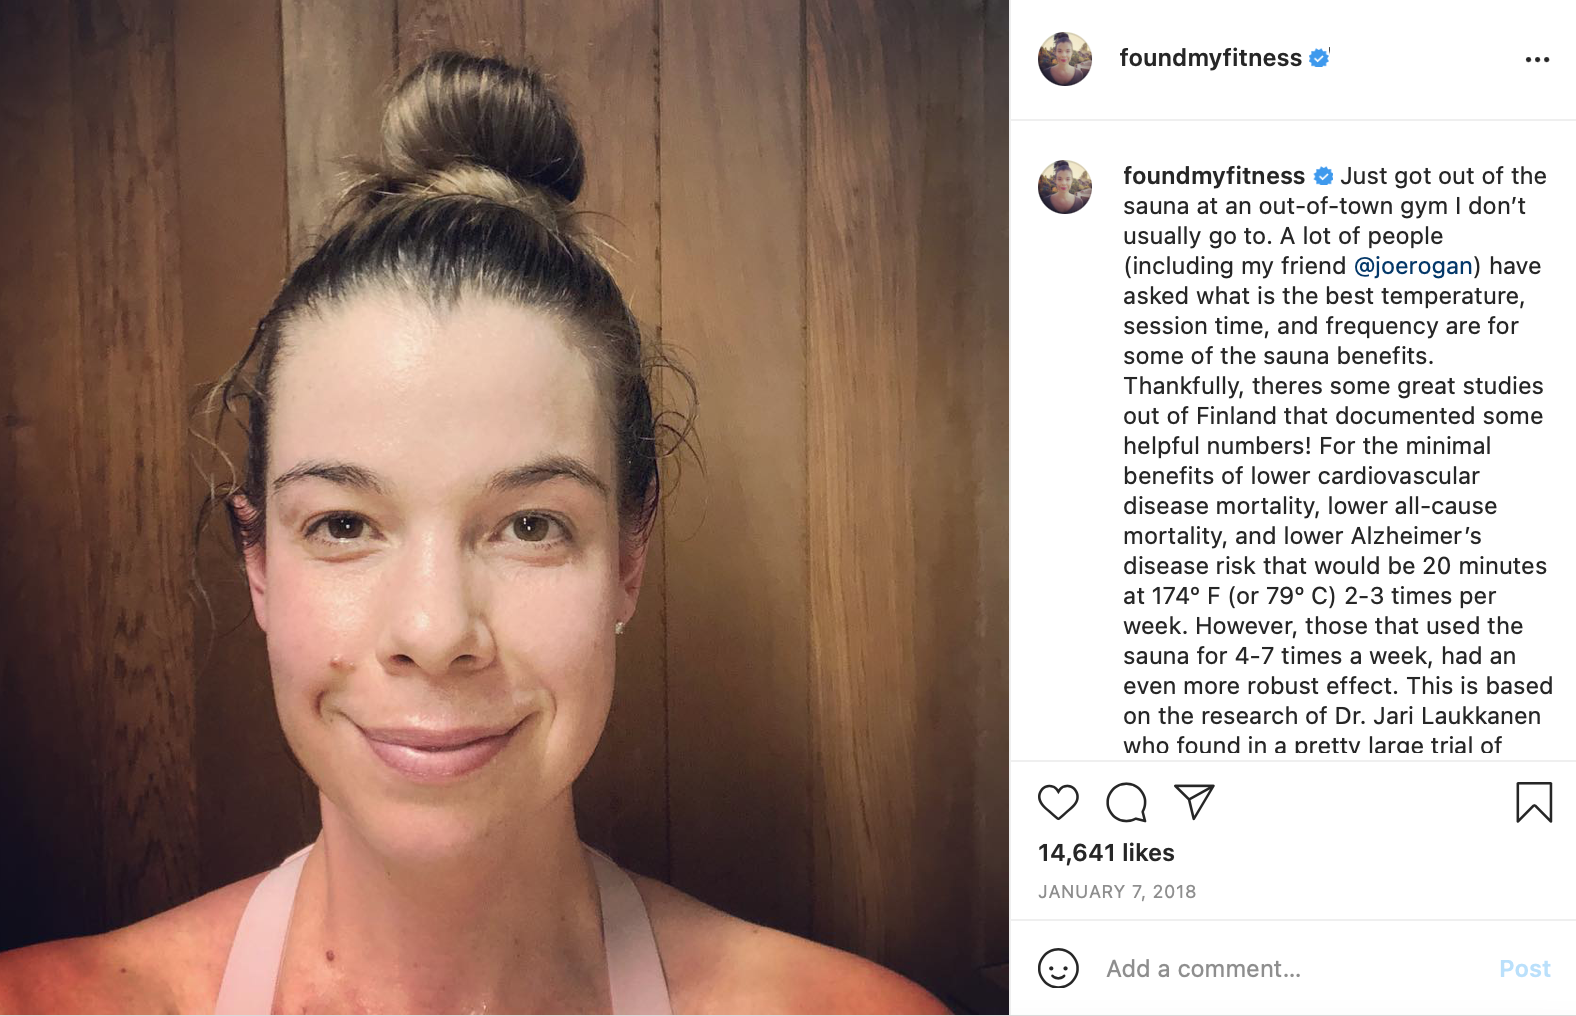Click the selfie photo
Viewport: 1576px width, 1016px height.
pos(504,508)
